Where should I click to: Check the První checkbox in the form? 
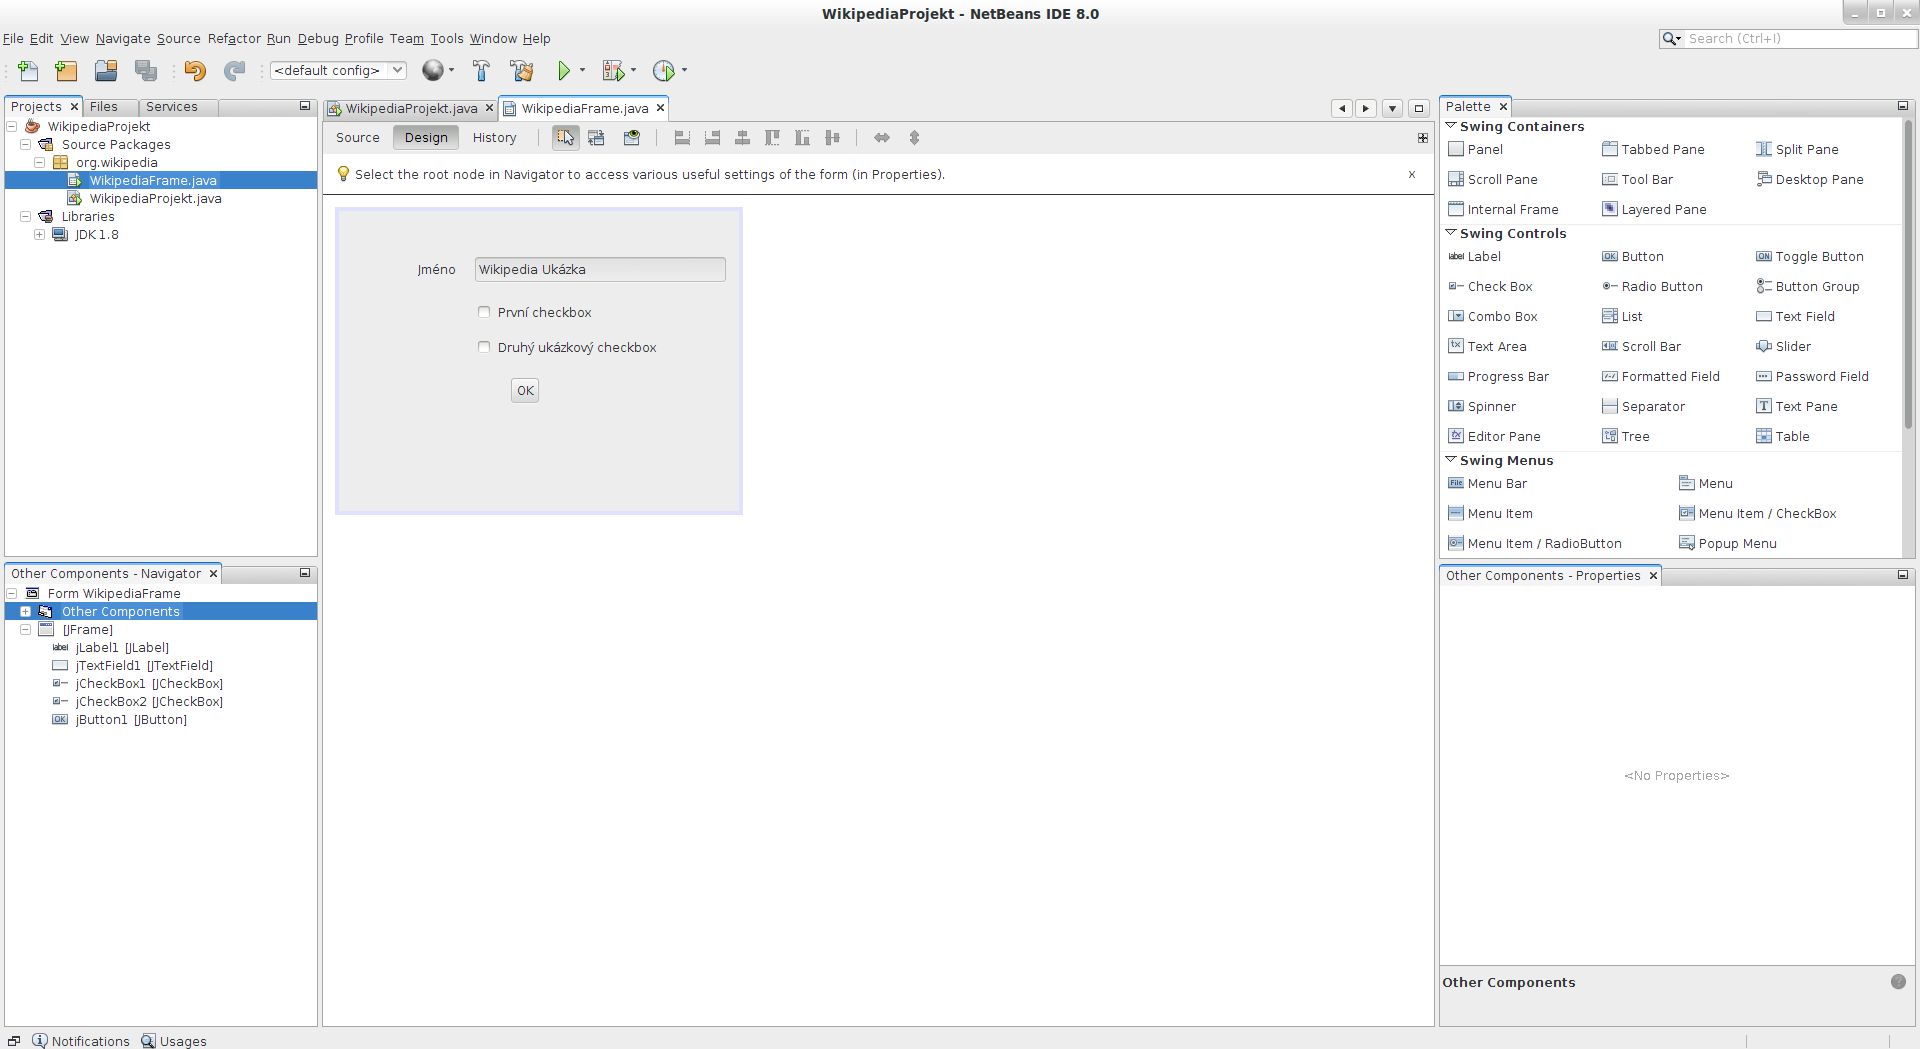pyautogui.click(x=484, y=312)
